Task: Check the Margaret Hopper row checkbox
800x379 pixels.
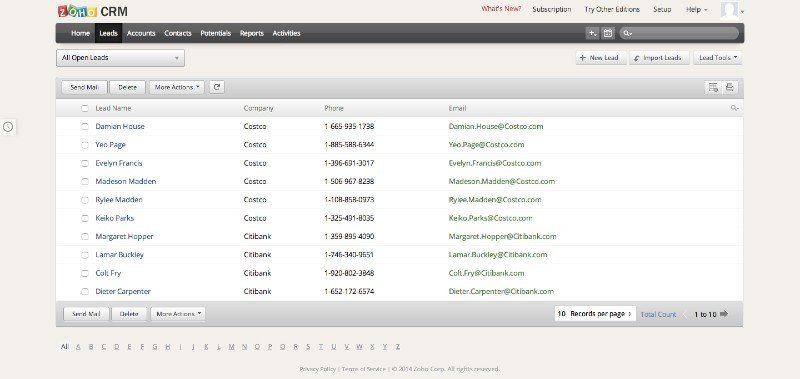Action: tap(85, 237)
